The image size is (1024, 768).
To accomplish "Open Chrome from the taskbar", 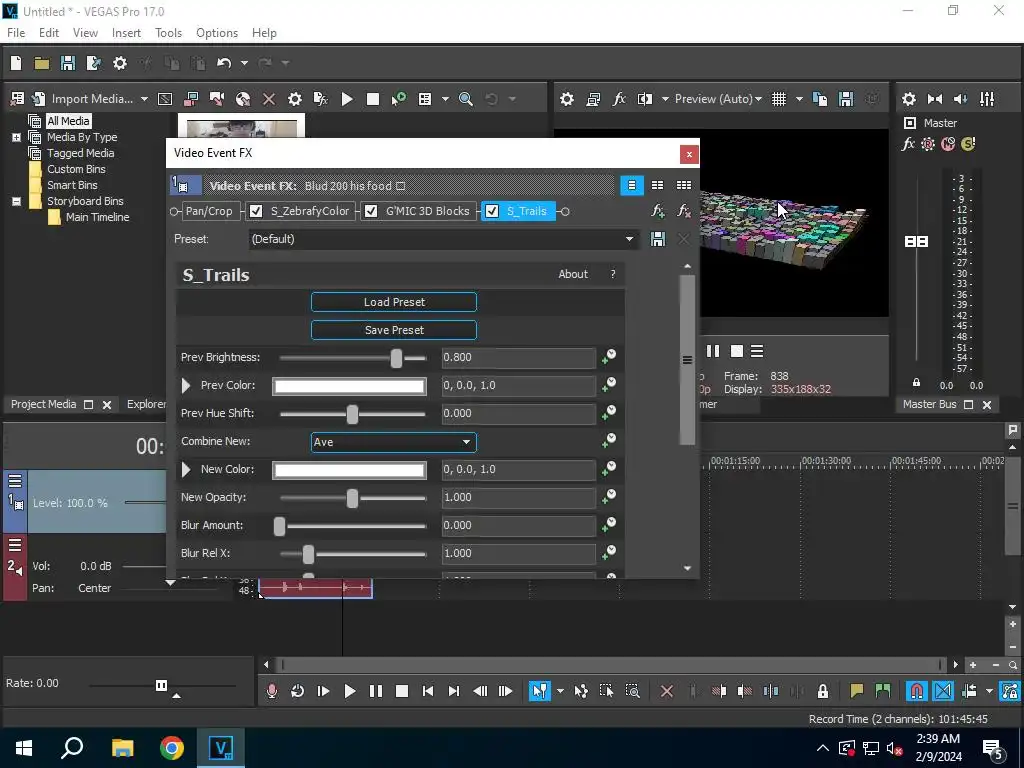I will [x=172, y=748].
